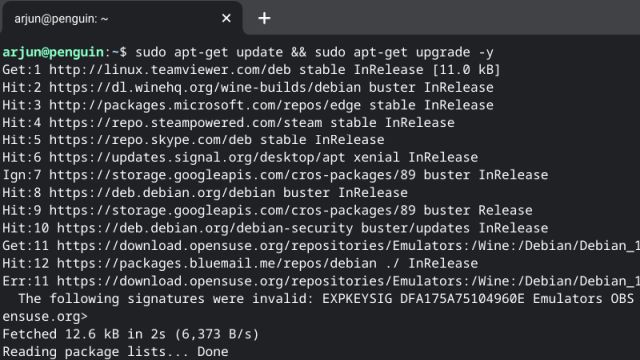640x360 pixels.
Task: Click the sudo apt-get update command text
Action: 209,52
